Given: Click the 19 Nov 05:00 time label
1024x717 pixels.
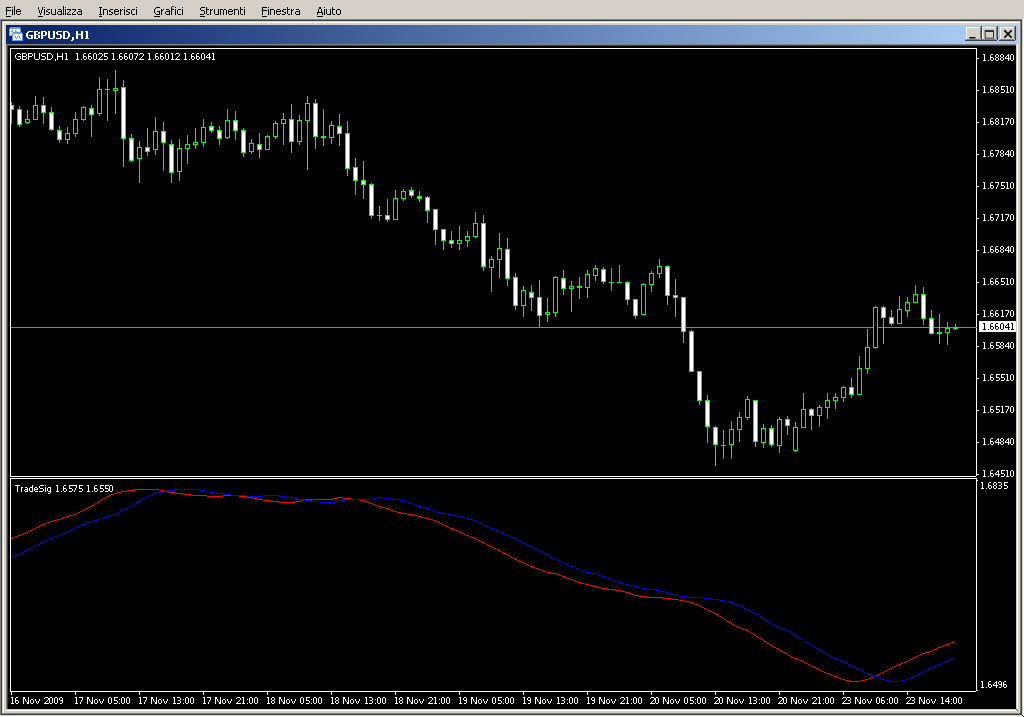Looking at the screenshot, I should pos(490,701).
